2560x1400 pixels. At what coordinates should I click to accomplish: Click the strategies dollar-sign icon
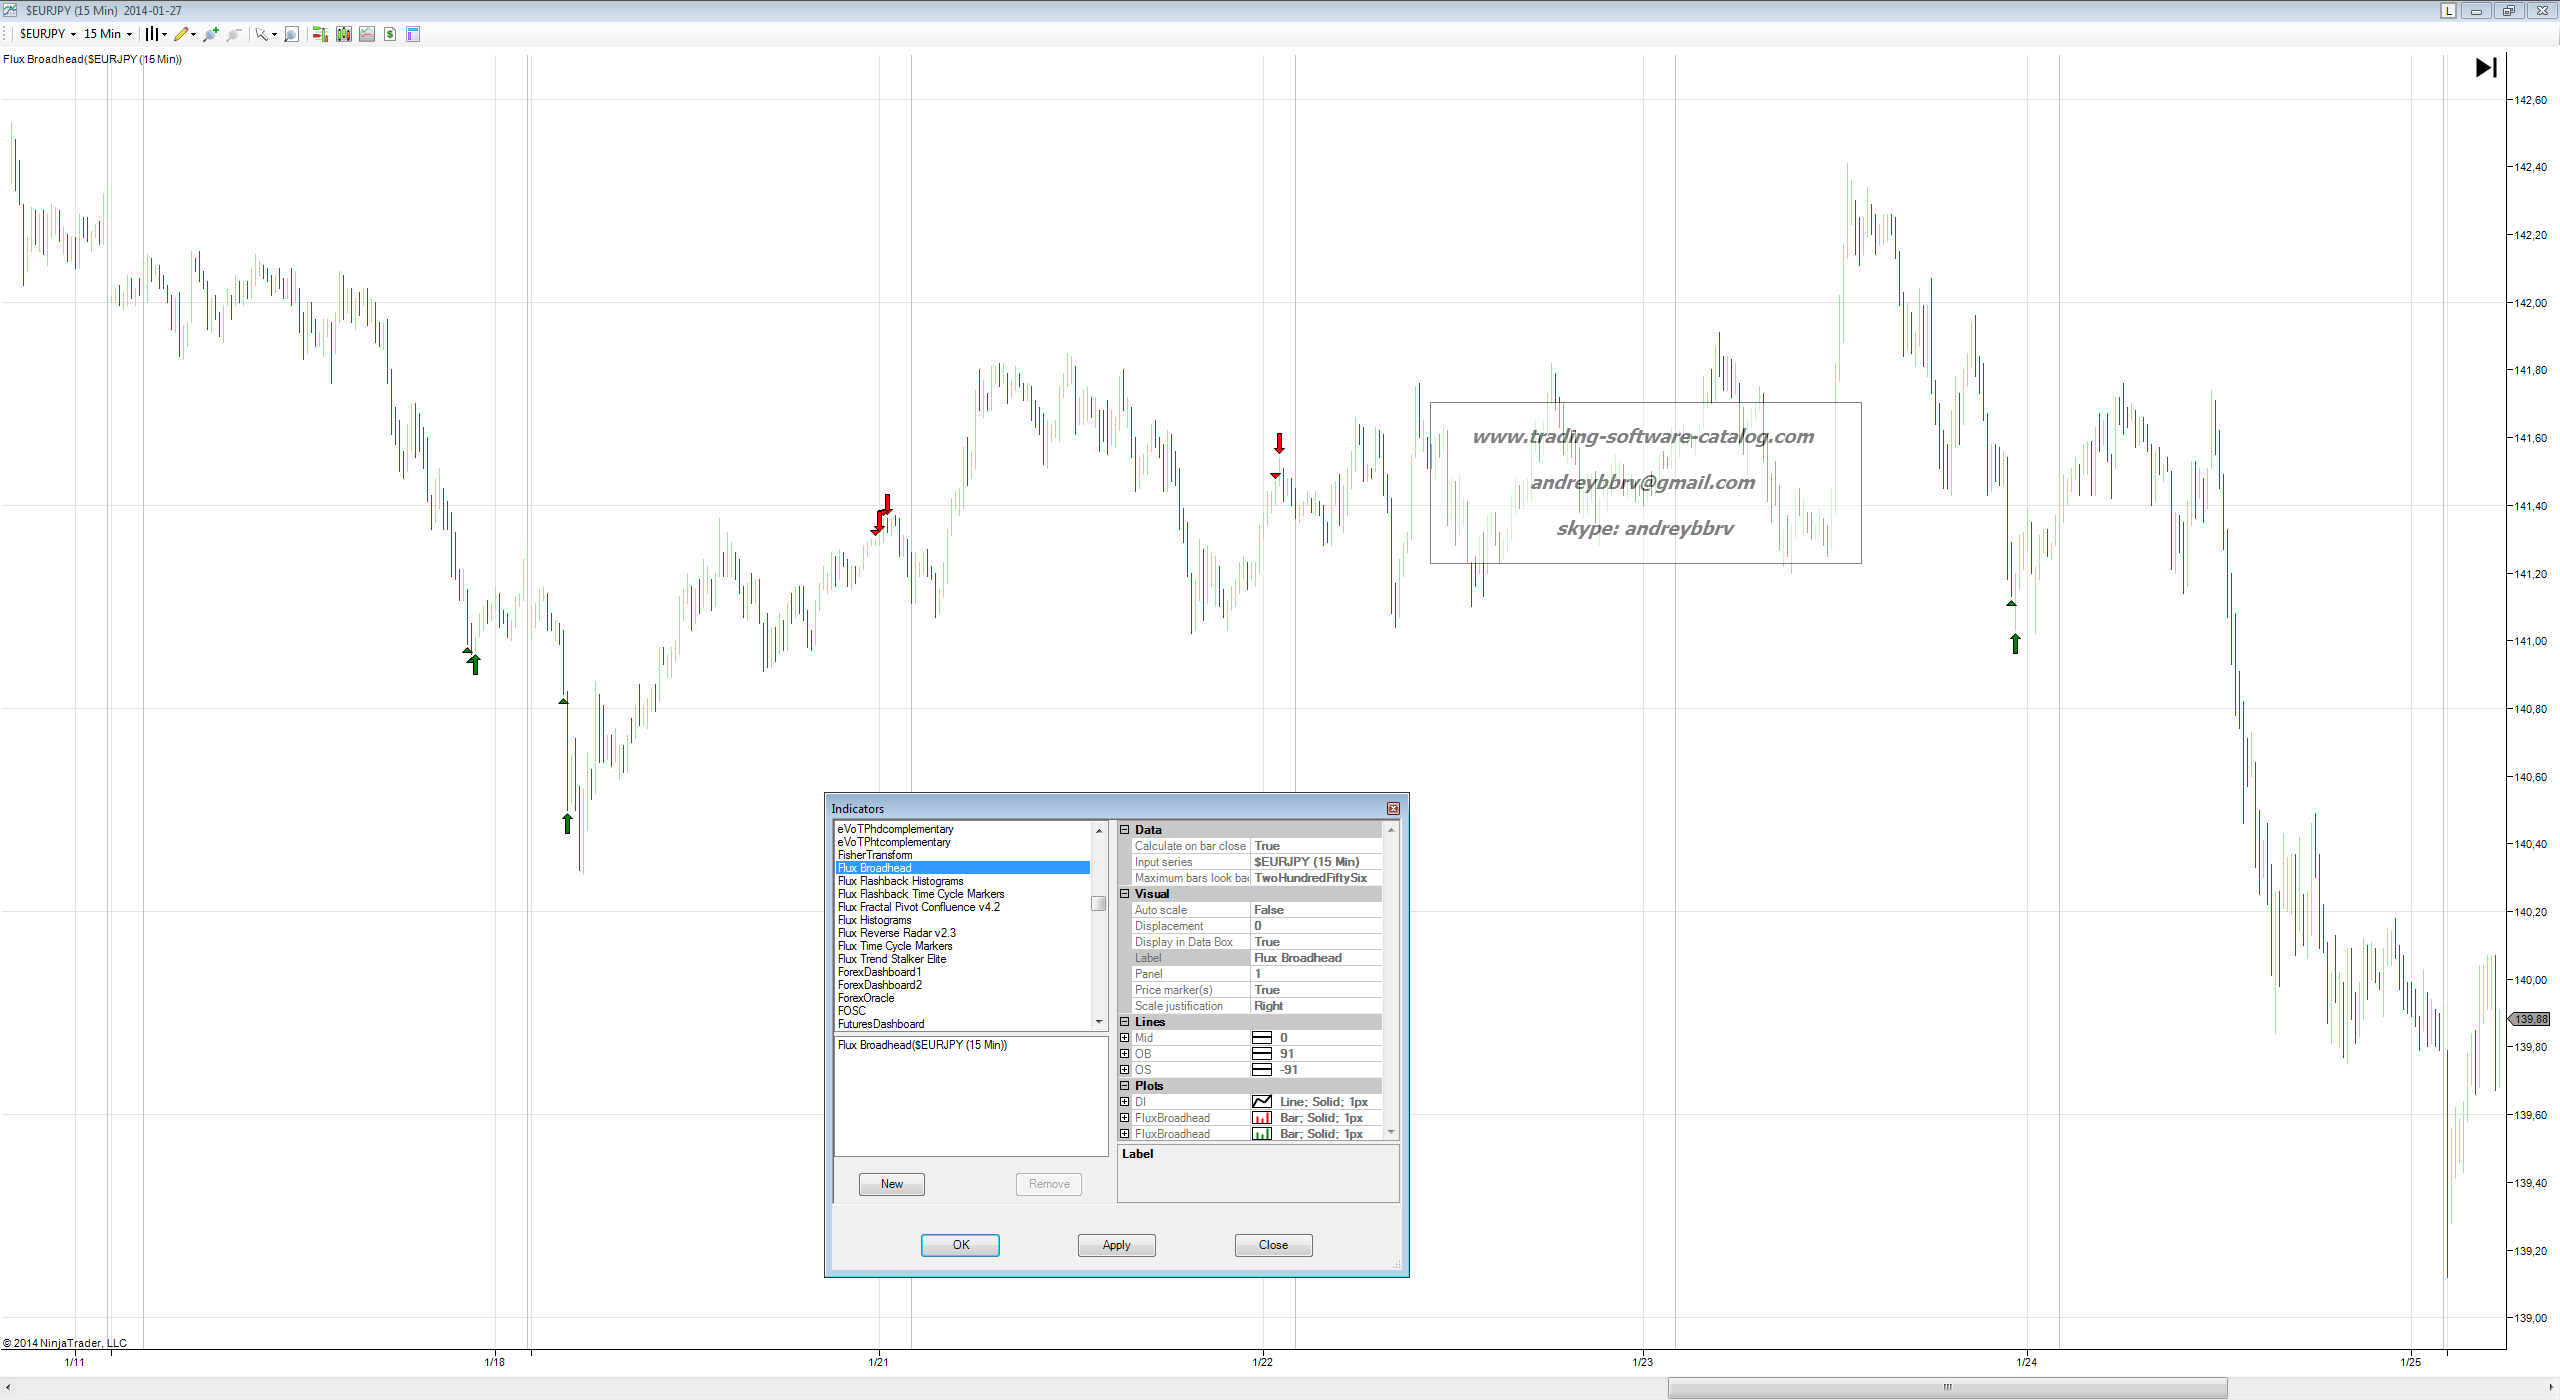390,34
